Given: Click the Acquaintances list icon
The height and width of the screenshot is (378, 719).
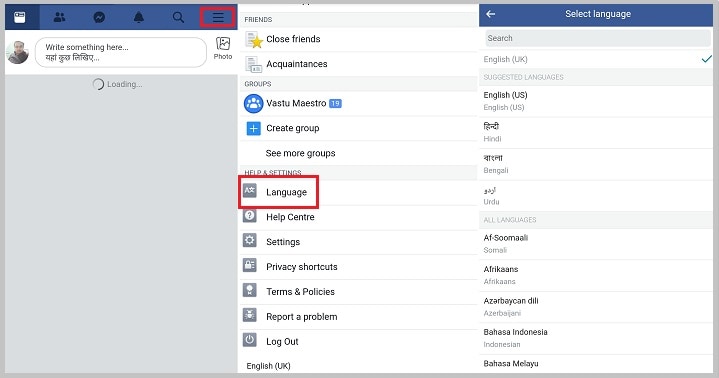Looking at the screenshot, I should click(253, 64).
